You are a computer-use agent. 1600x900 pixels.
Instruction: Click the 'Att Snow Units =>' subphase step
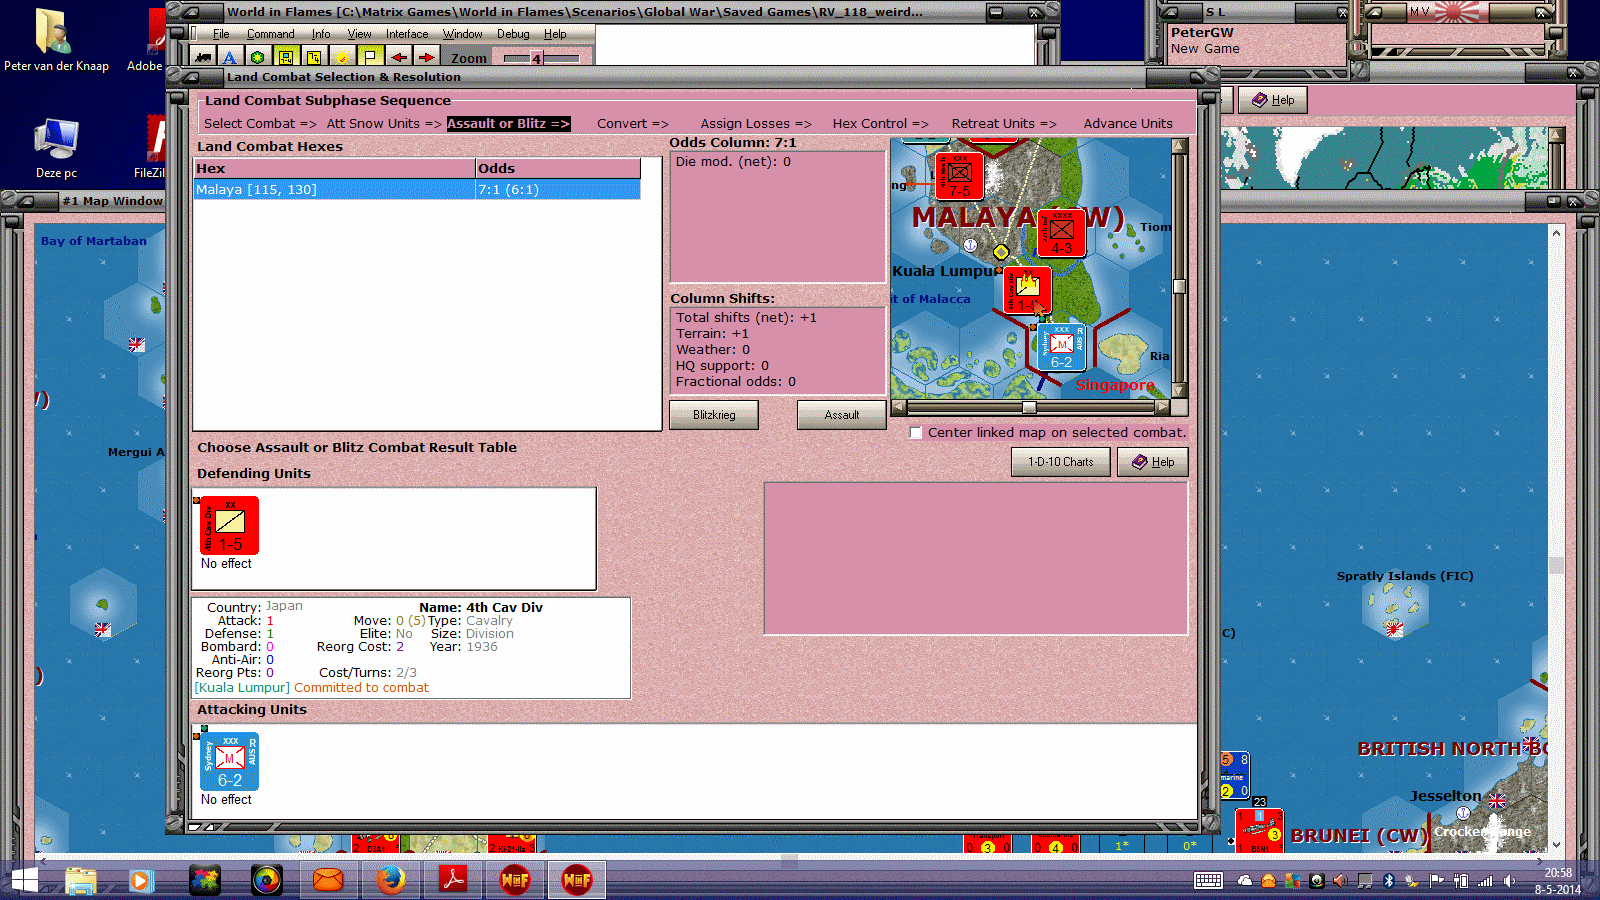tap(383, 124)
